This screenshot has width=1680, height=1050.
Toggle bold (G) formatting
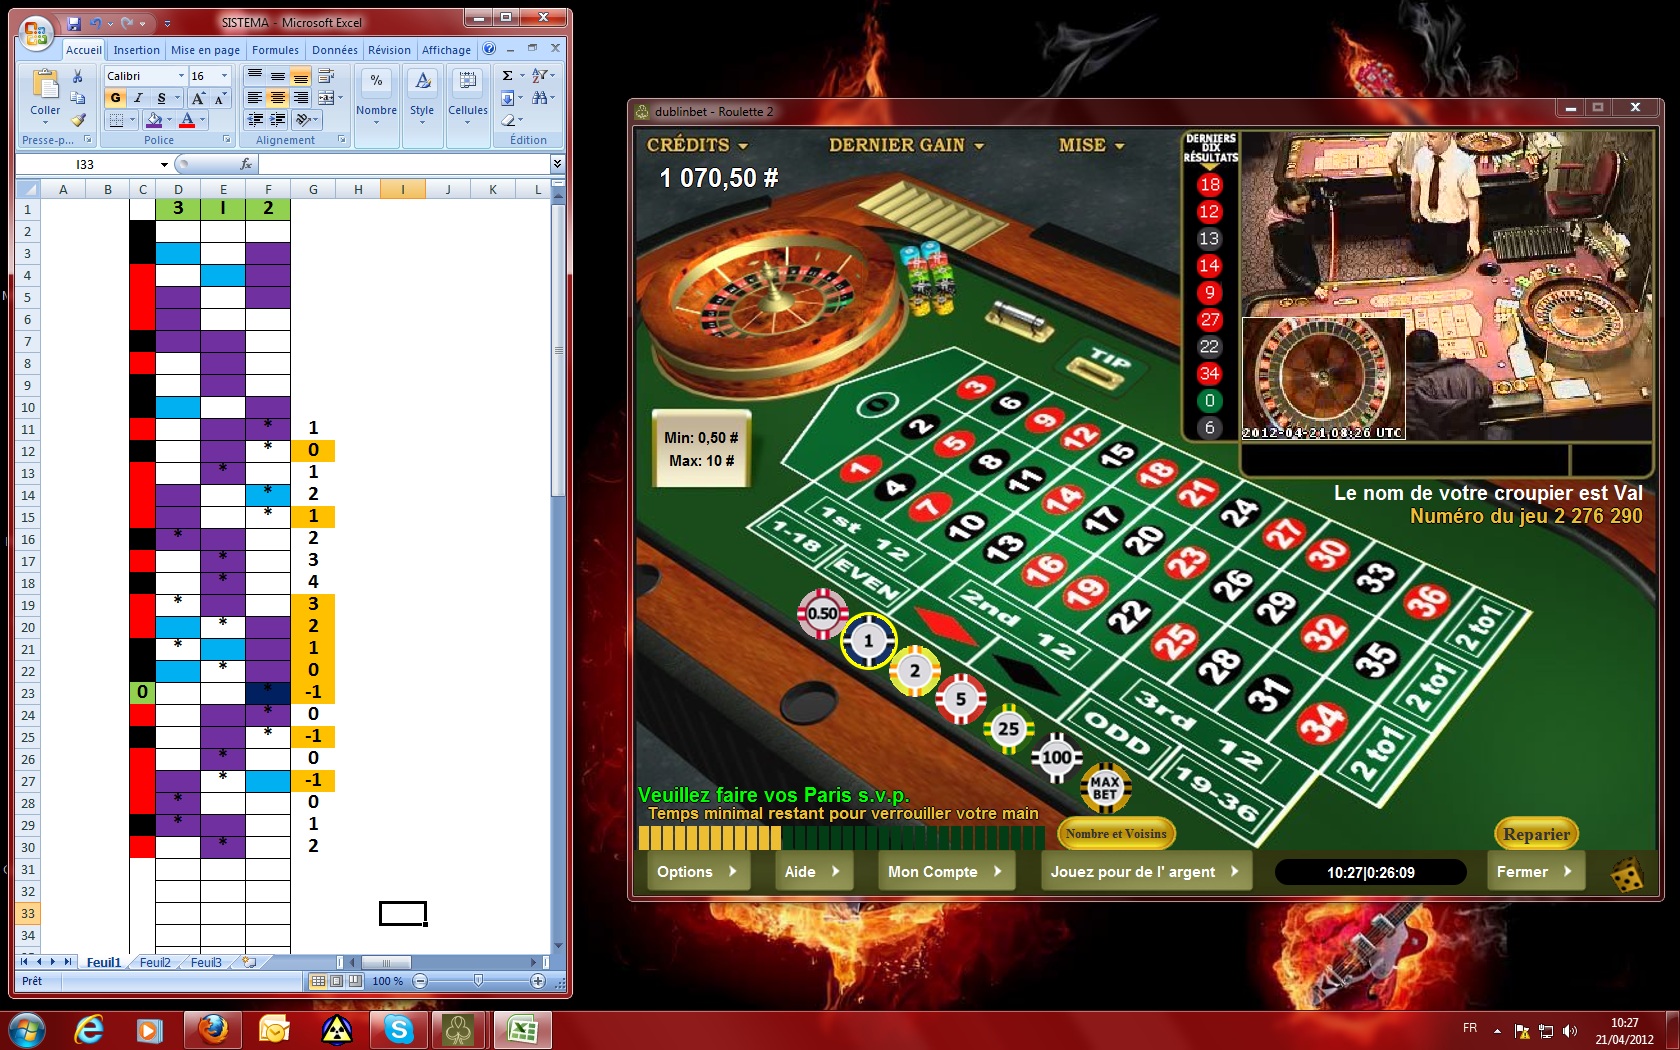click(x=116, y=98)
